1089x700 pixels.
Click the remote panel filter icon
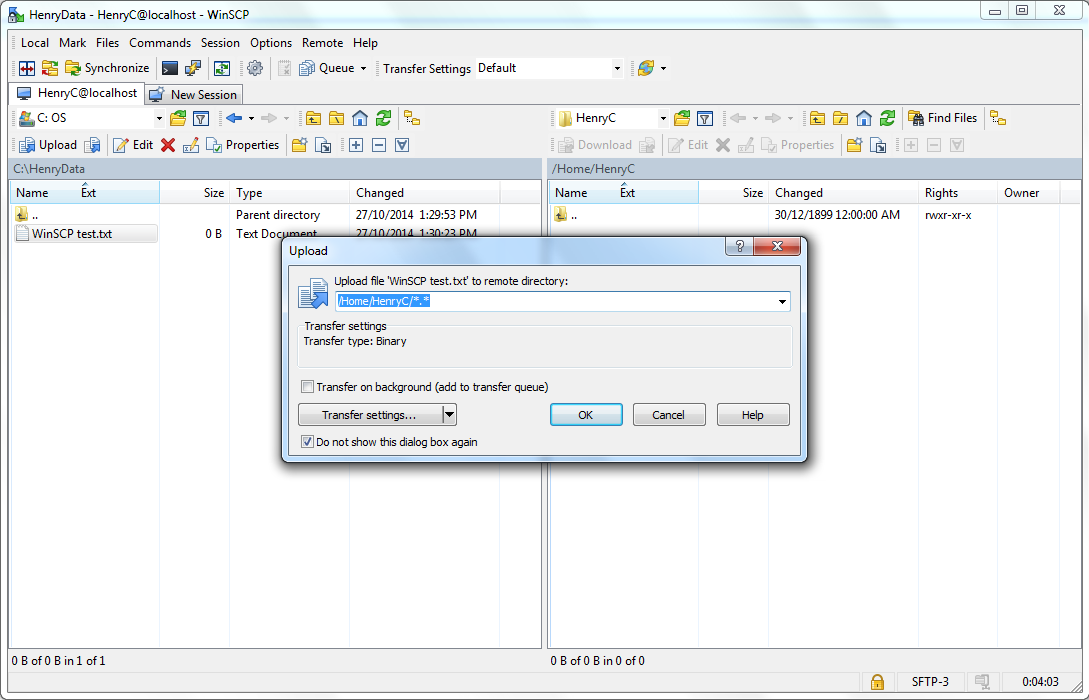point(705,119)
